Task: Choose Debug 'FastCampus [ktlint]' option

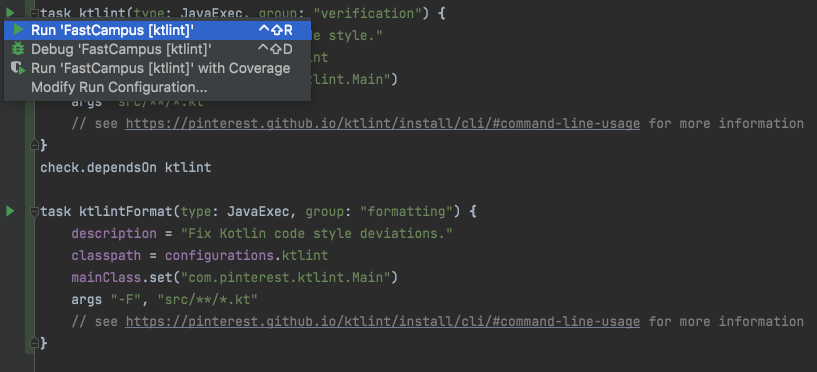Action: point(157,49)
